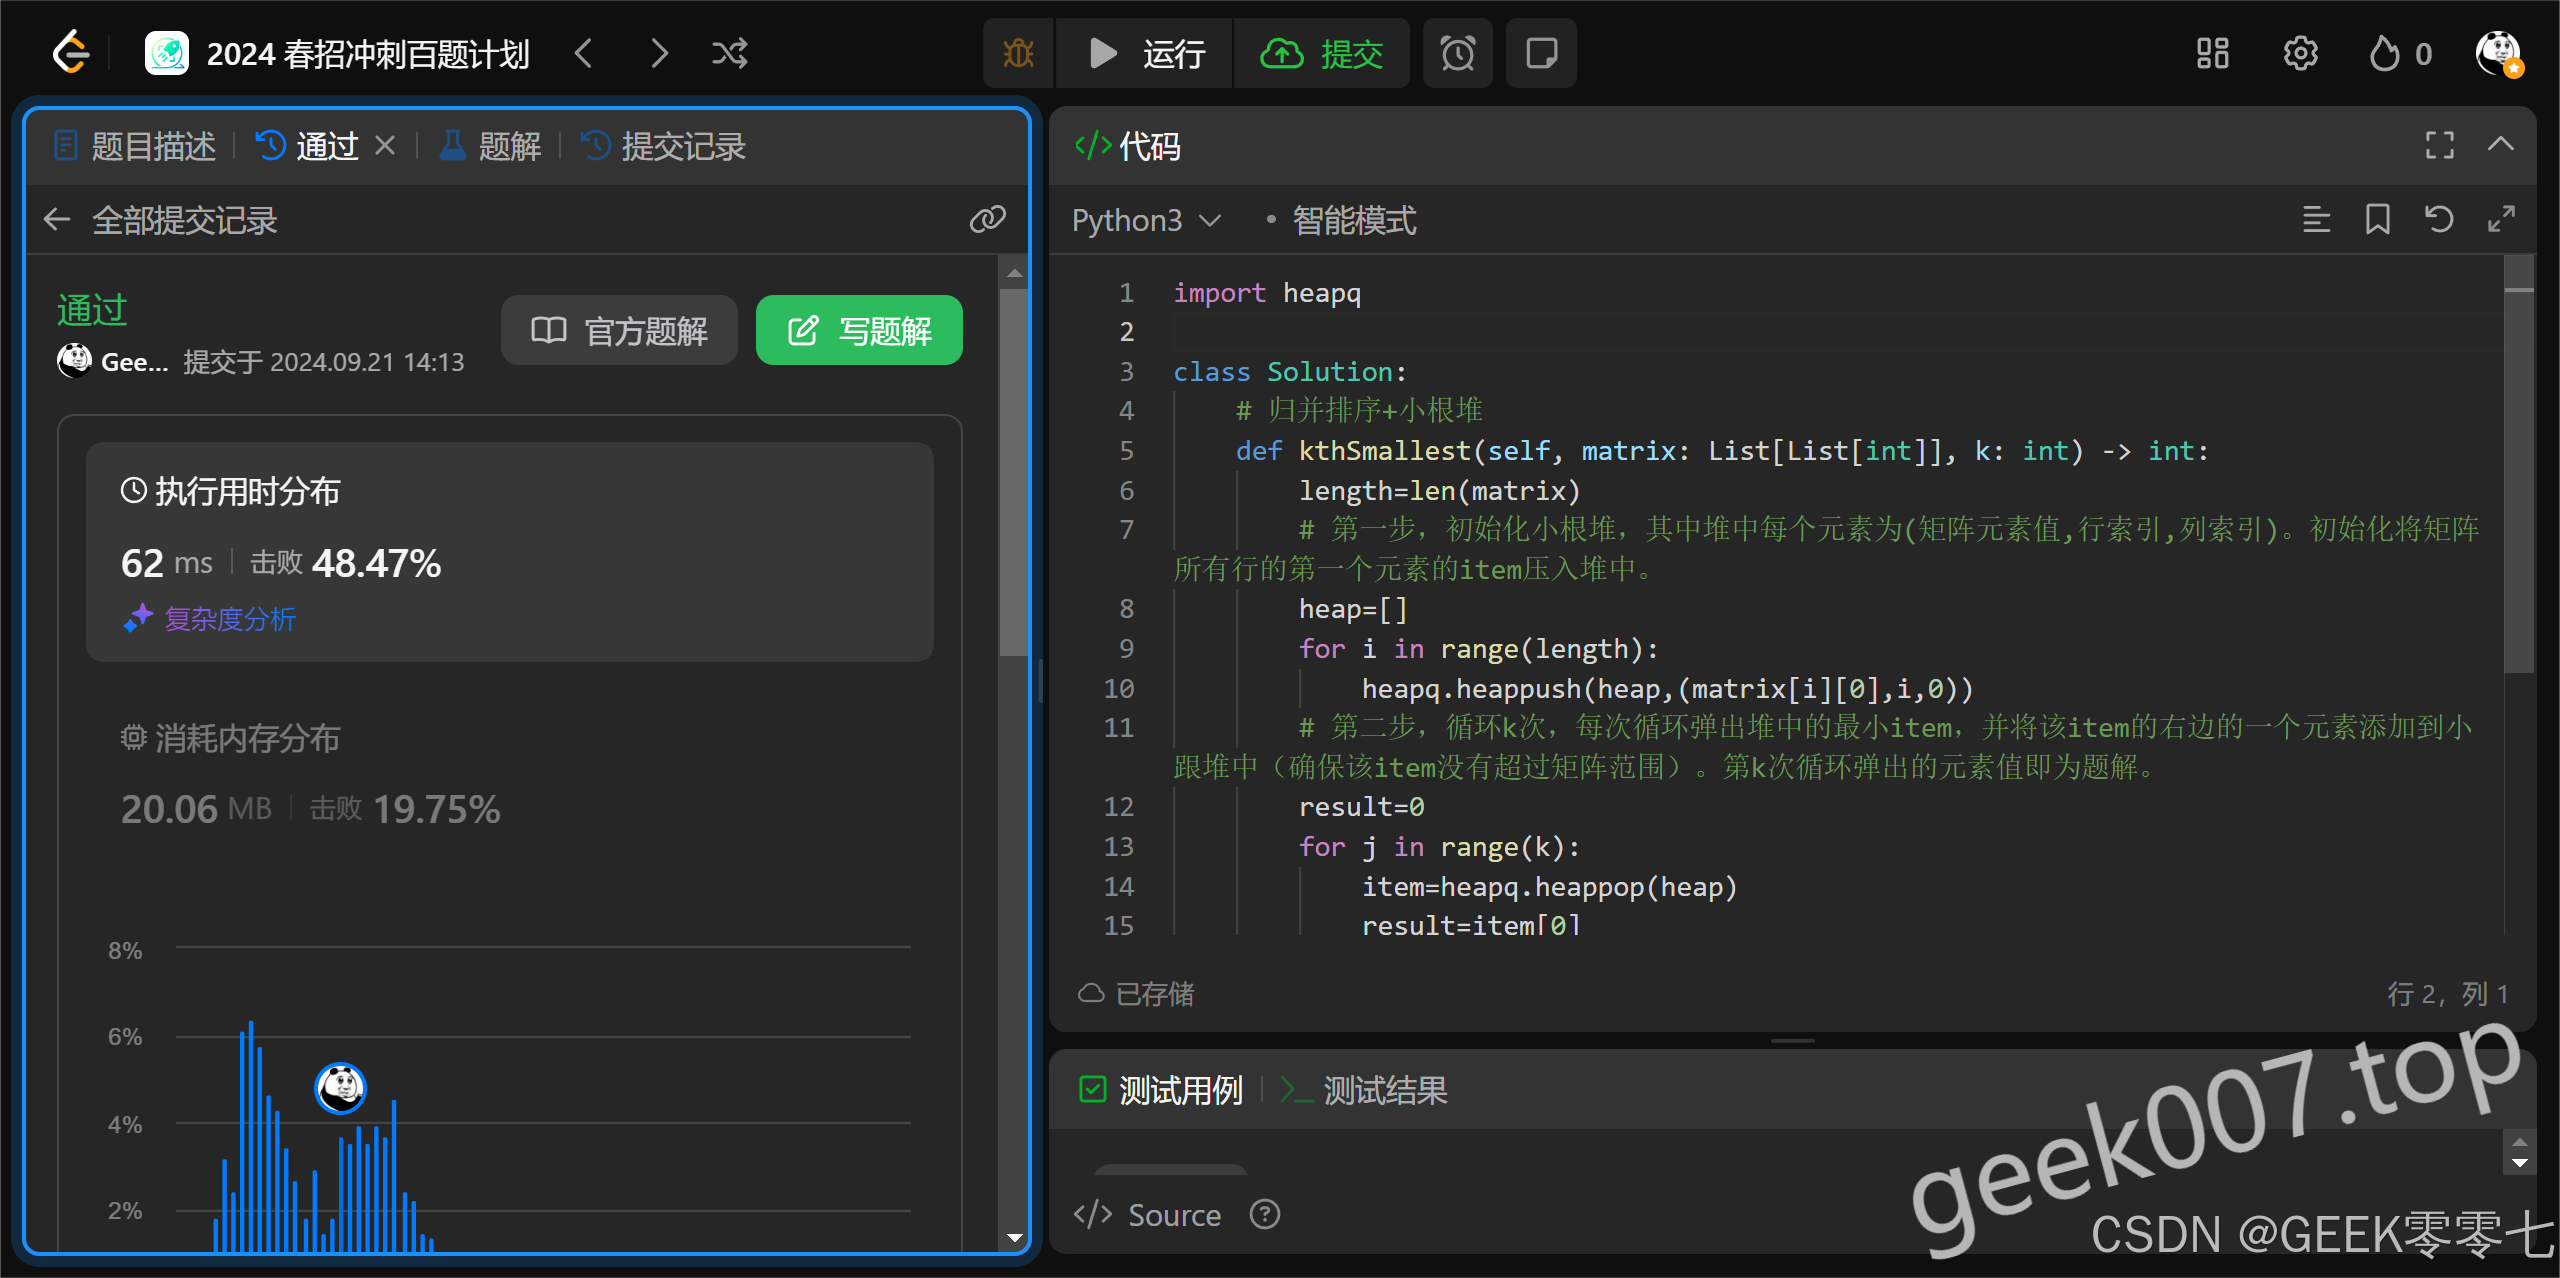Open the layout grid icon
Image resolution: width=2560 pixels, height=1278 pixels.
pos(2212,53)
